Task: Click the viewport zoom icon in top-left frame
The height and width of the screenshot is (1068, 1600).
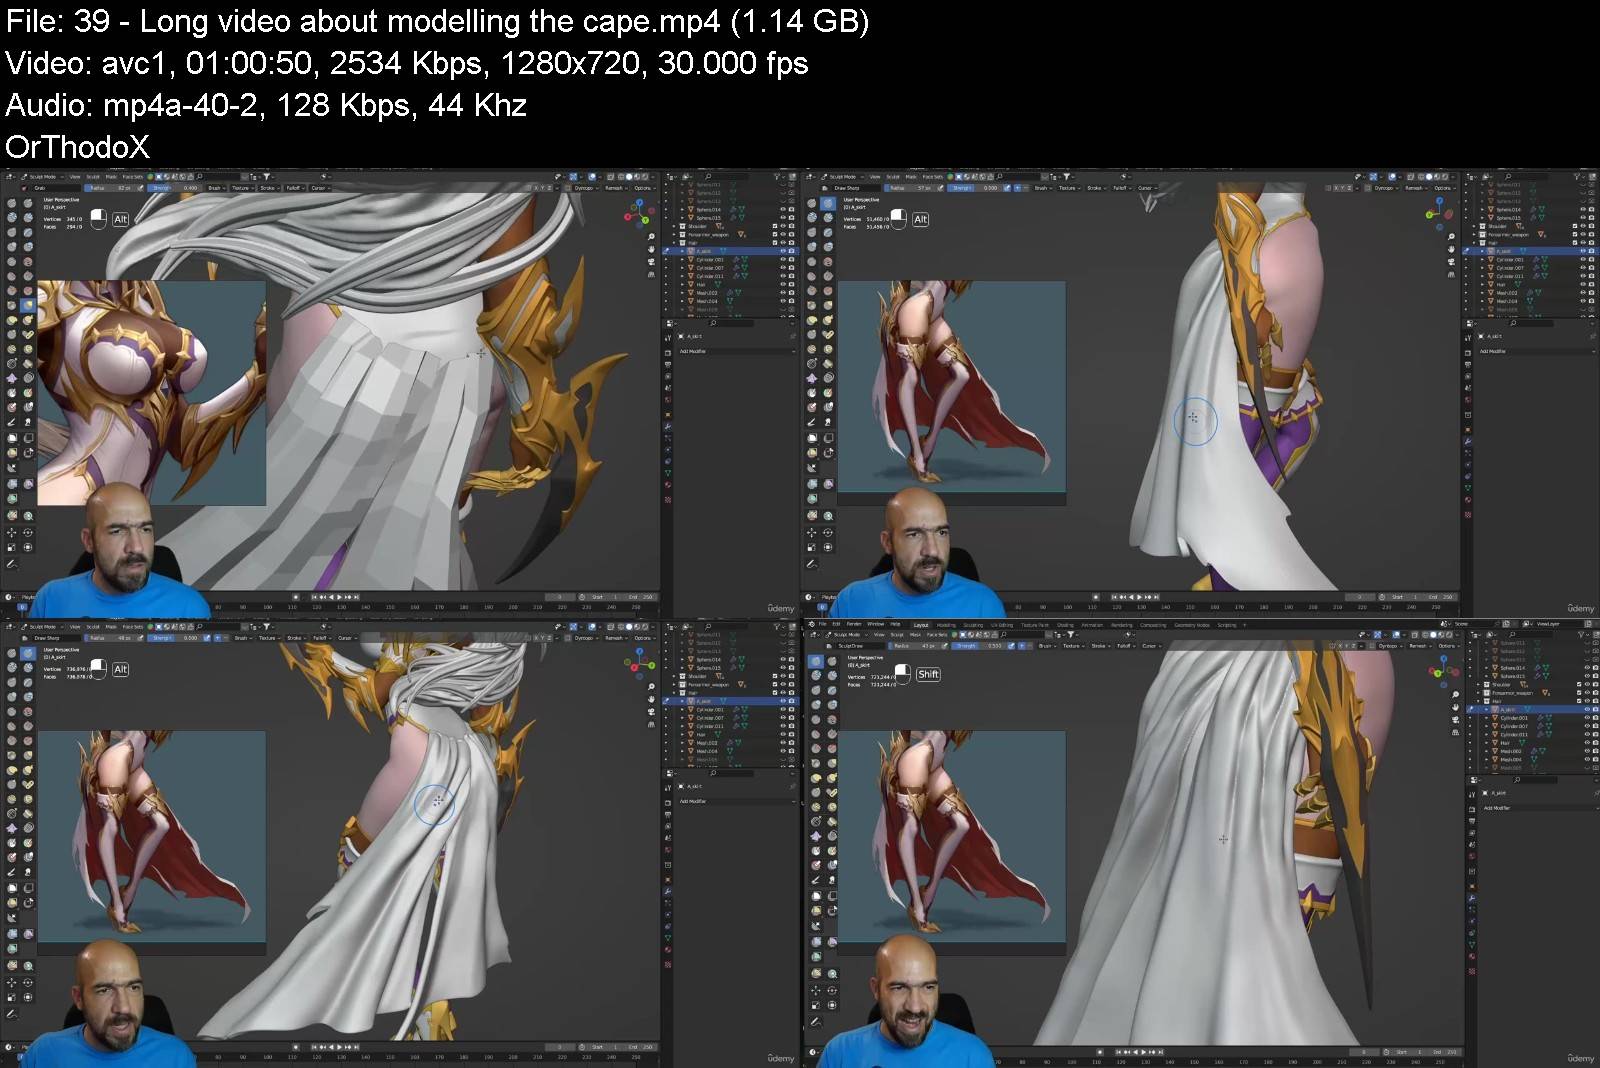Action: coord(651,236)
